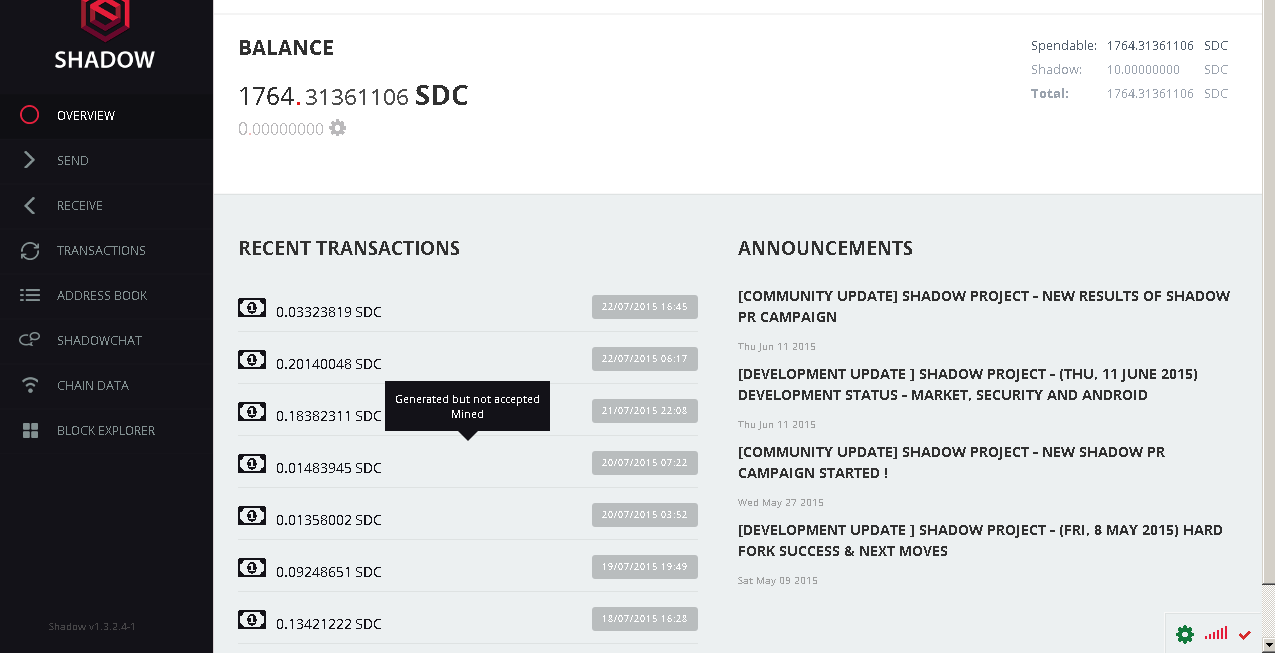1276x656 pixels.
Task: Open New Shadow PR Campaign Started announcement
Action: 951,462
